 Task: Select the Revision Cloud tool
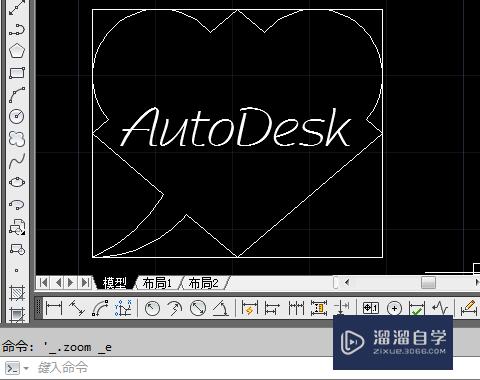(17, 139)
